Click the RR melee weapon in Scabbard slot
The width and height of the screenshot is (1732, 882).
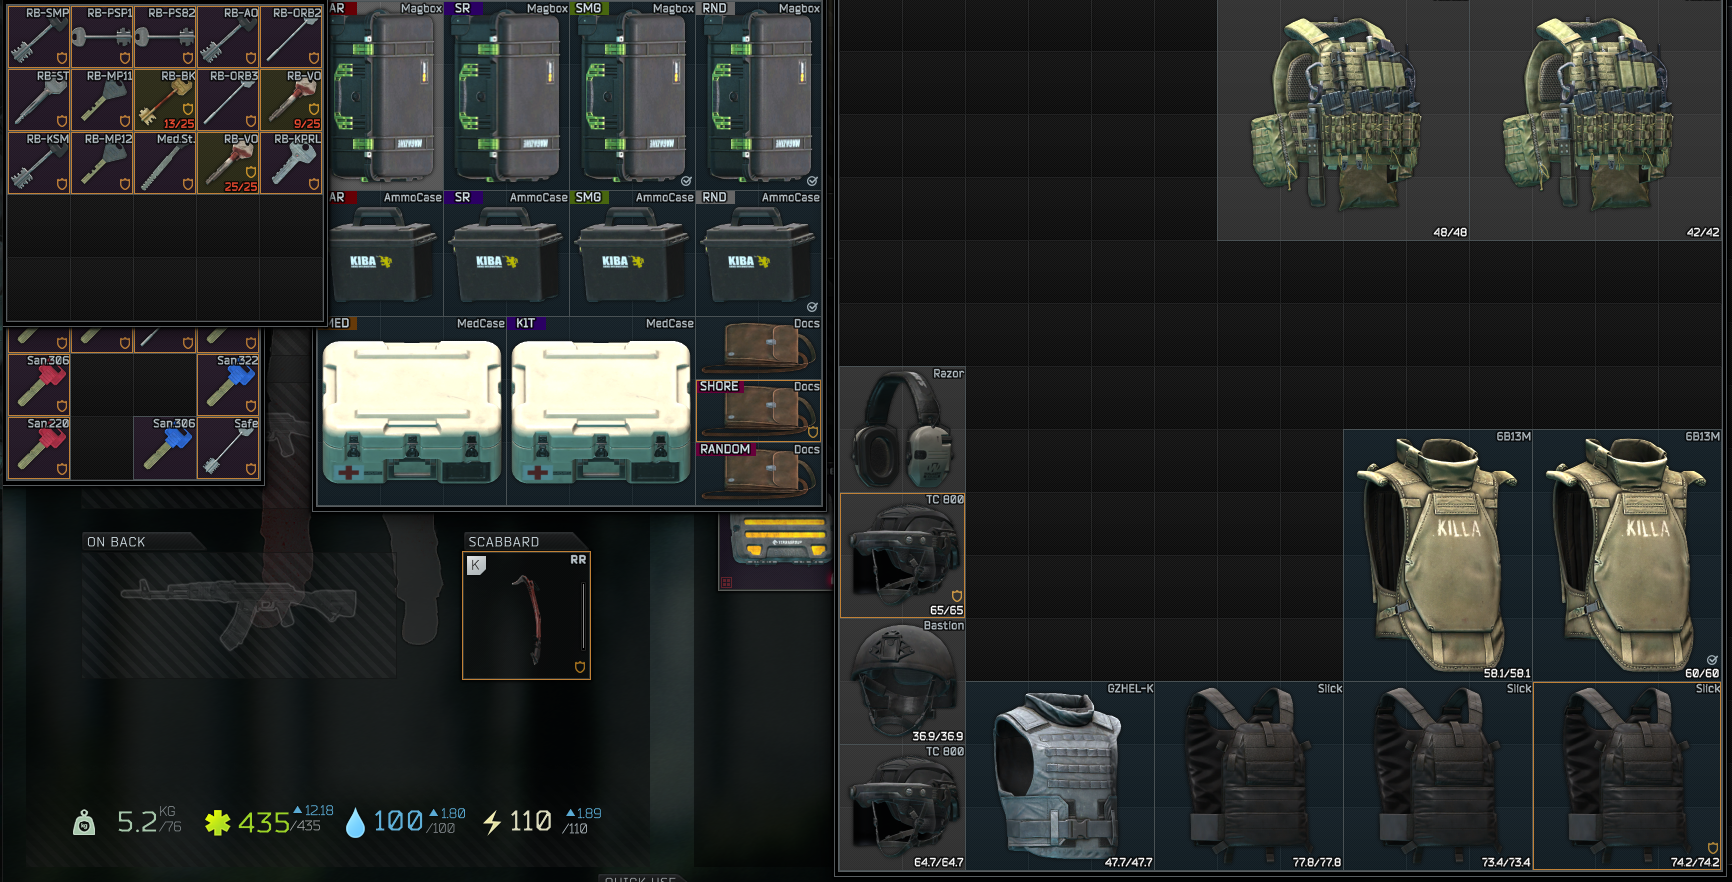point(527,616)
